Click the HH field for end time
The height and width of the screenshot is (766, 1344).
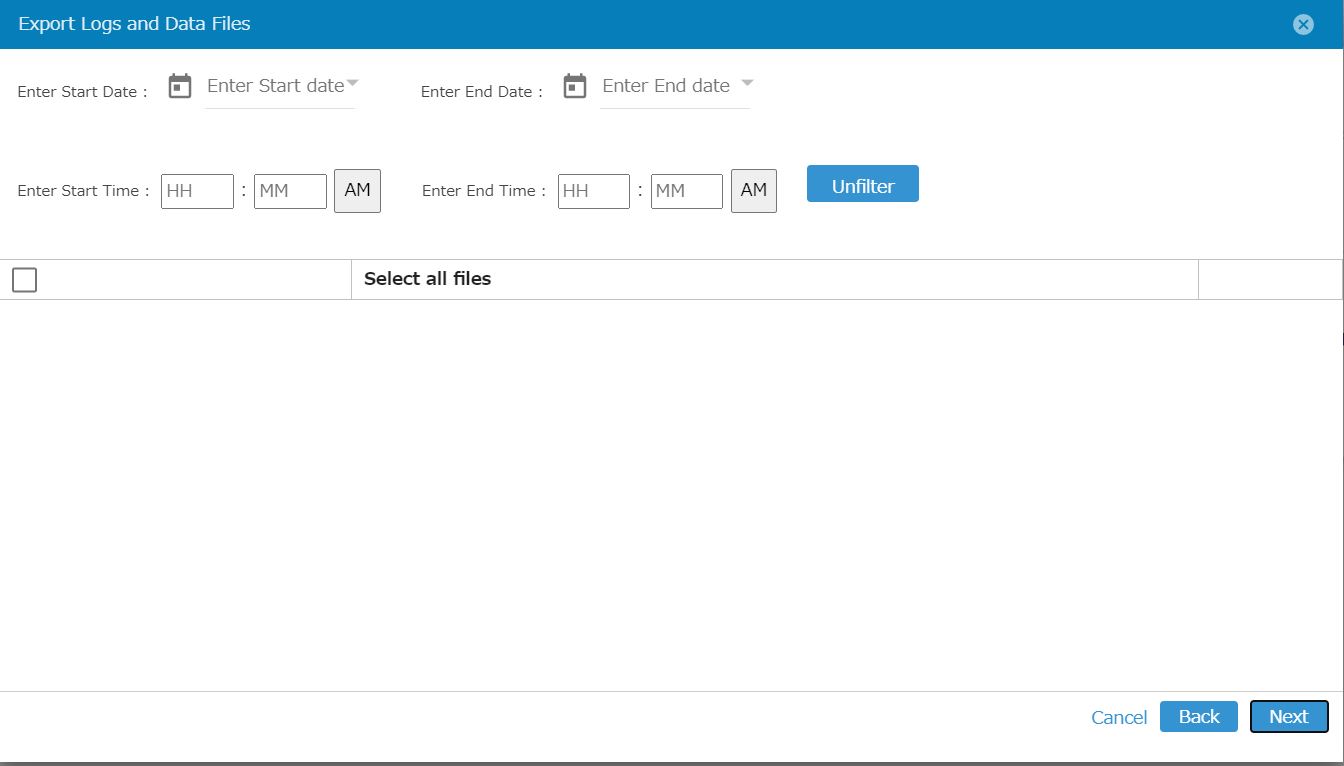pyautogui.click(x=593, y=190)
